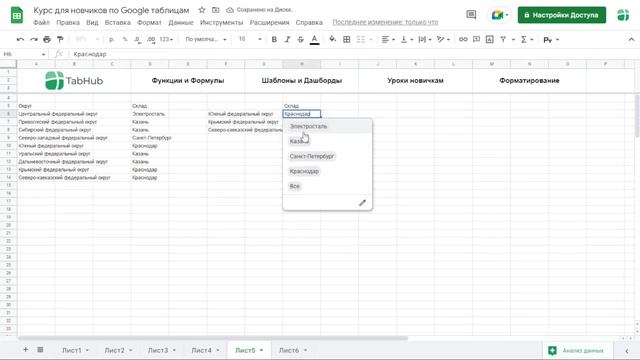Switch to the Лист6 tab
Viewport: 640px width, 360px height.
[293, 350]
